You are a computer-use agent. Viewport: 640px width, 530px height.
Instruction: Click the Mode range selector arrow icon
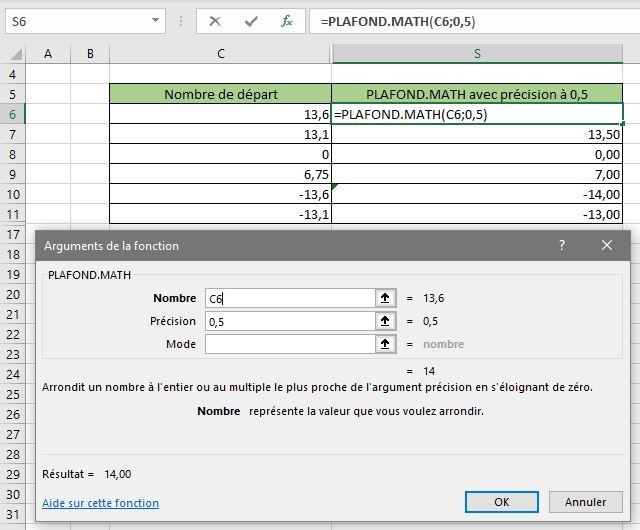pyautogui.click(x=383, y=344)
